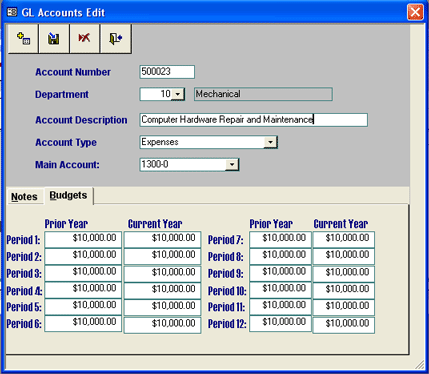The height and width of the screenshot is (374, 429).
Task: Click Period 5 Prior Year budget field
Action: tap(83, 306)
